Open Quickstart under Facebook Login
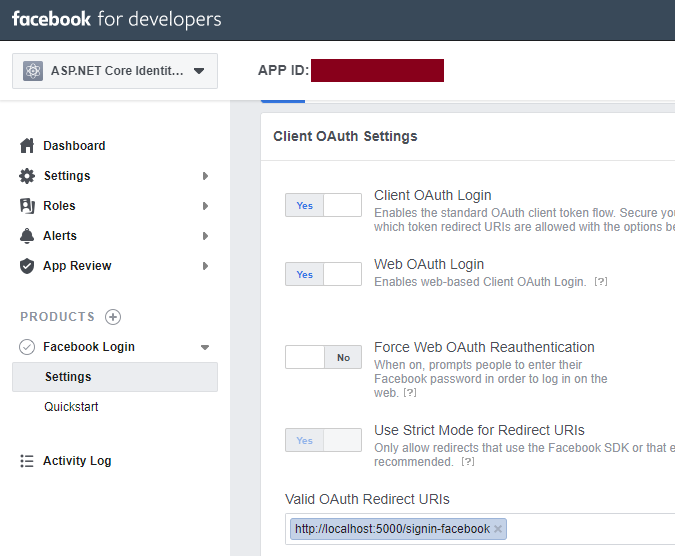Viewport: 675px width, 556px height. [x=71, y=407]
